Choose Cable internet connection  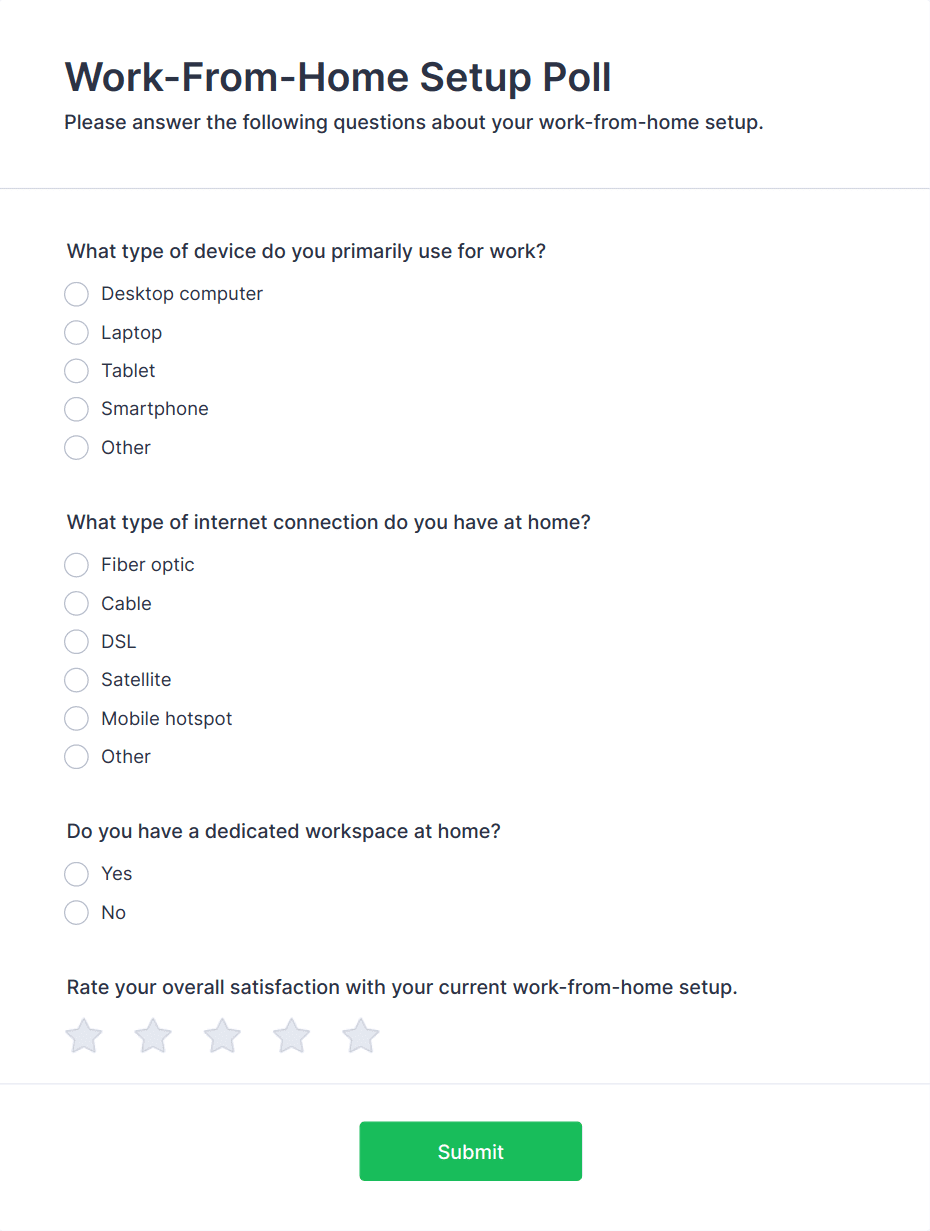(x=77, y=603)
